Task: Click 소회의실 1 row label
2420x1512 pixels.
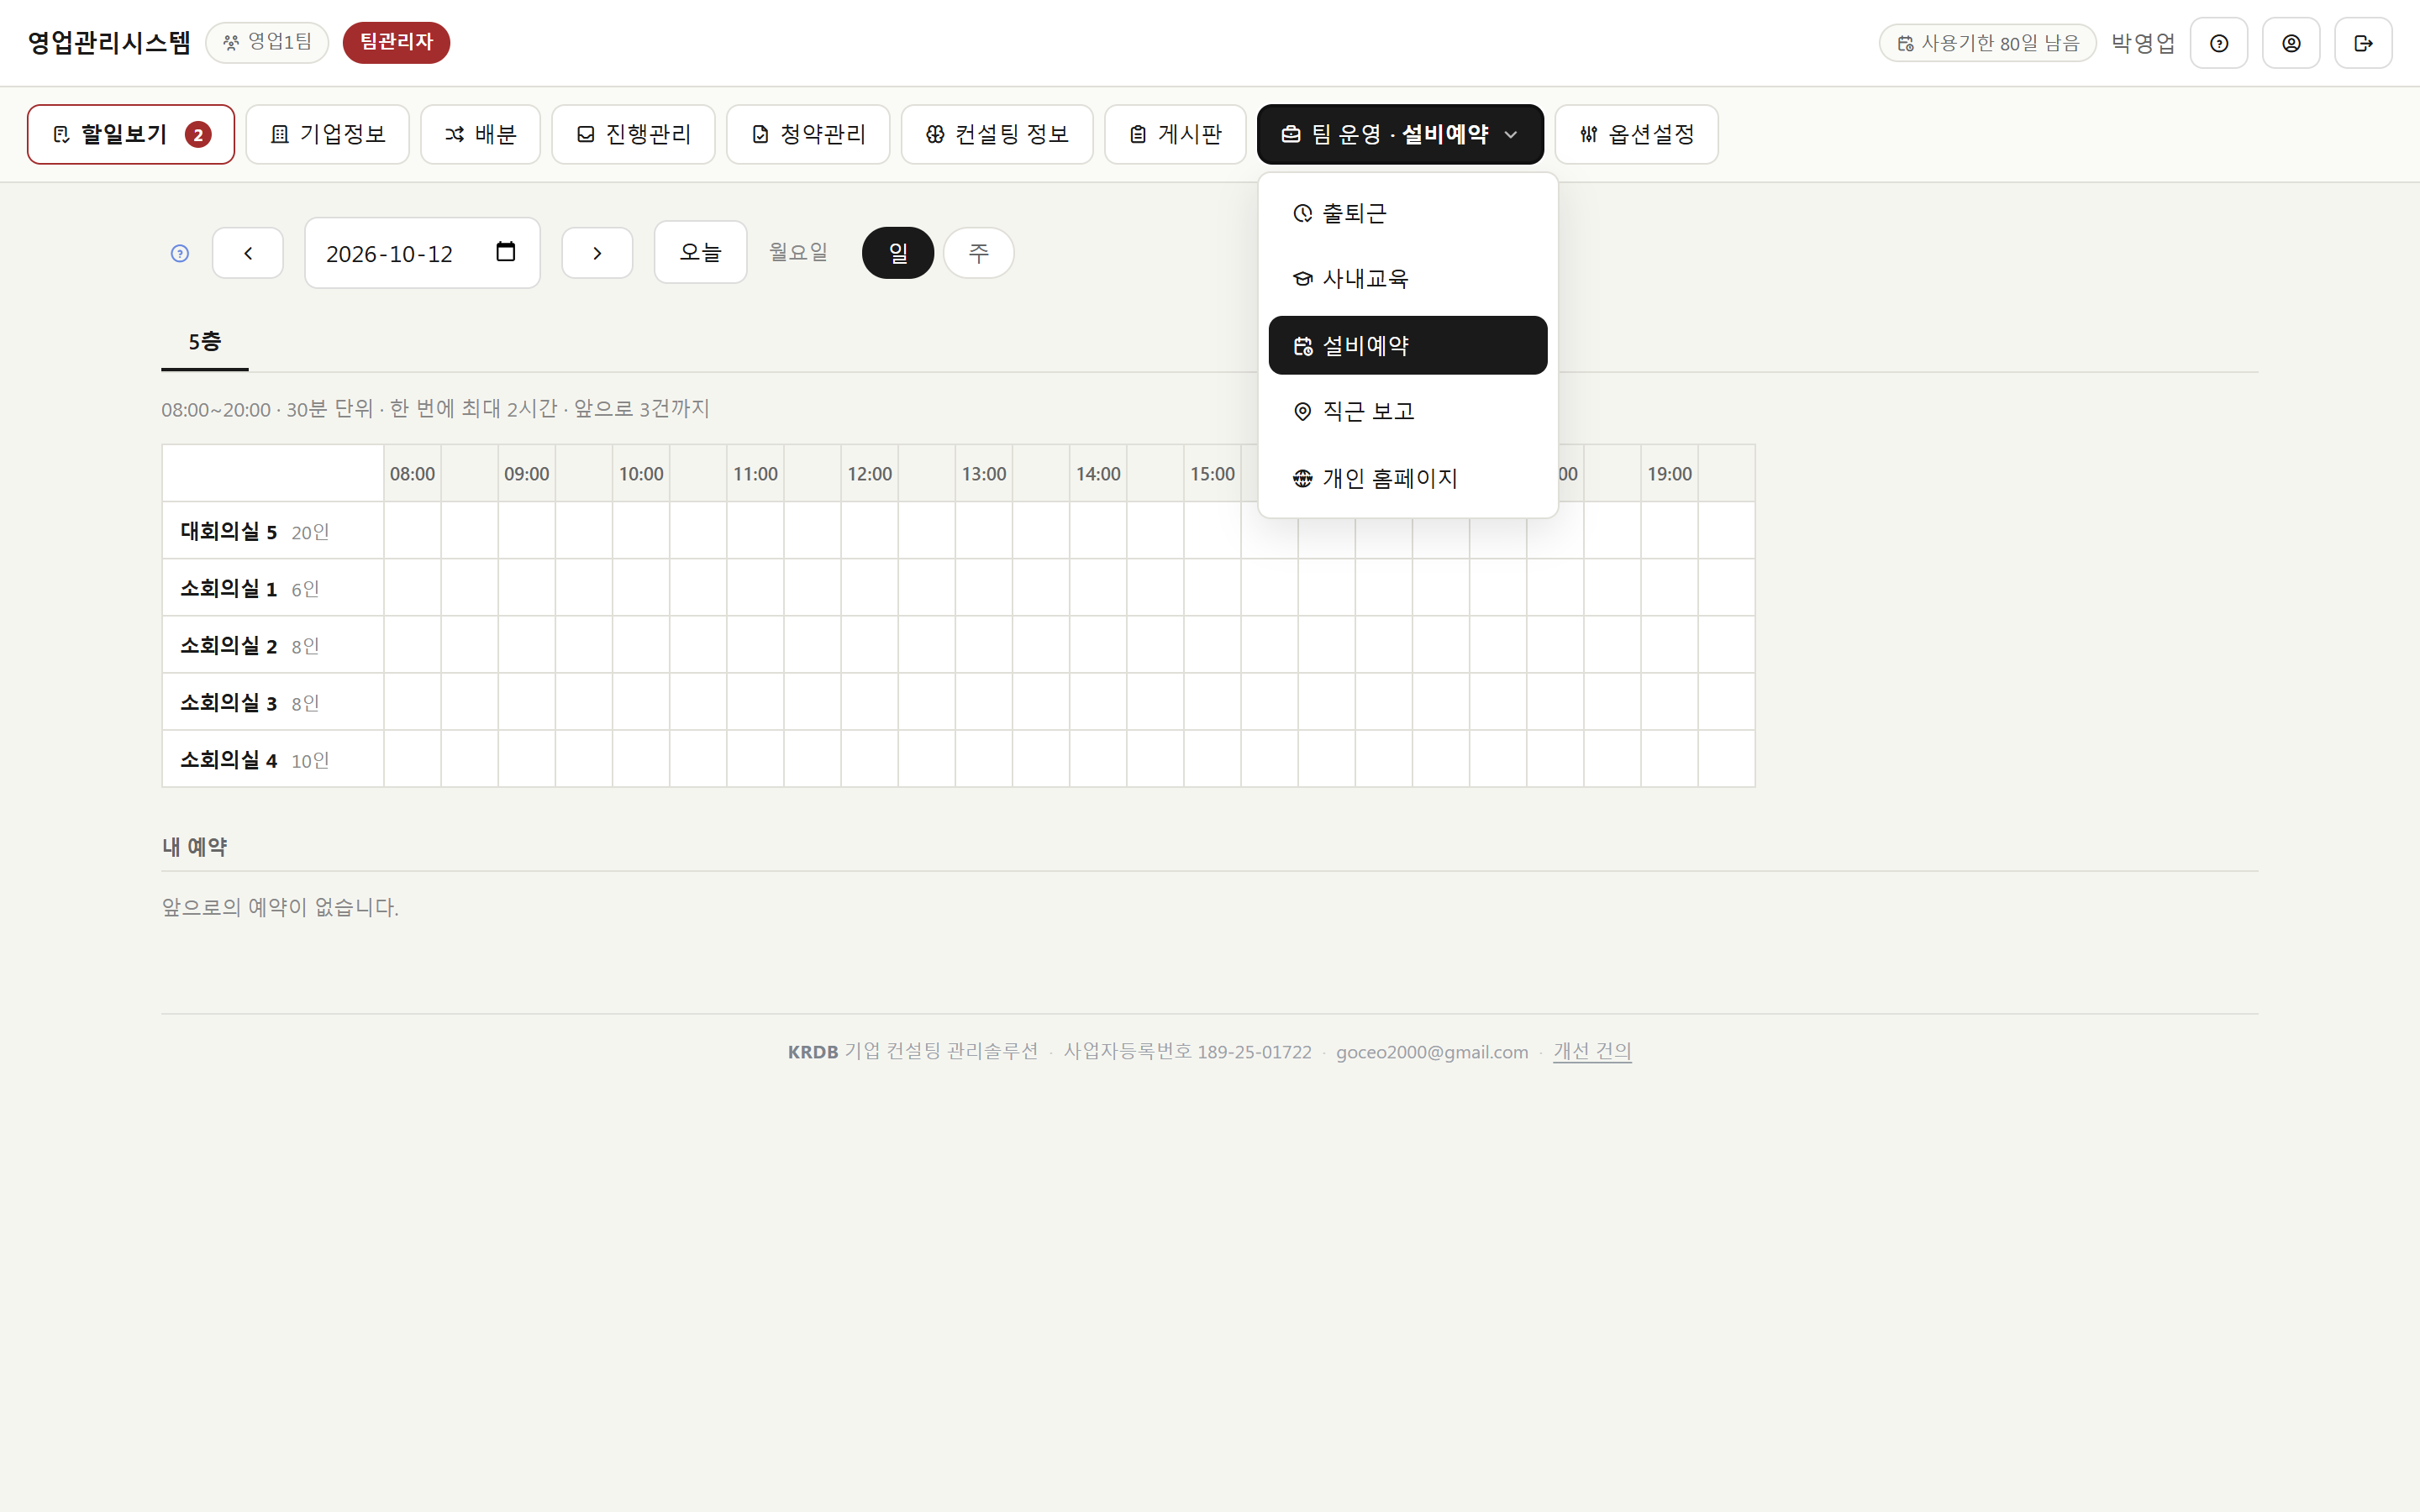Action: point(273,588)
